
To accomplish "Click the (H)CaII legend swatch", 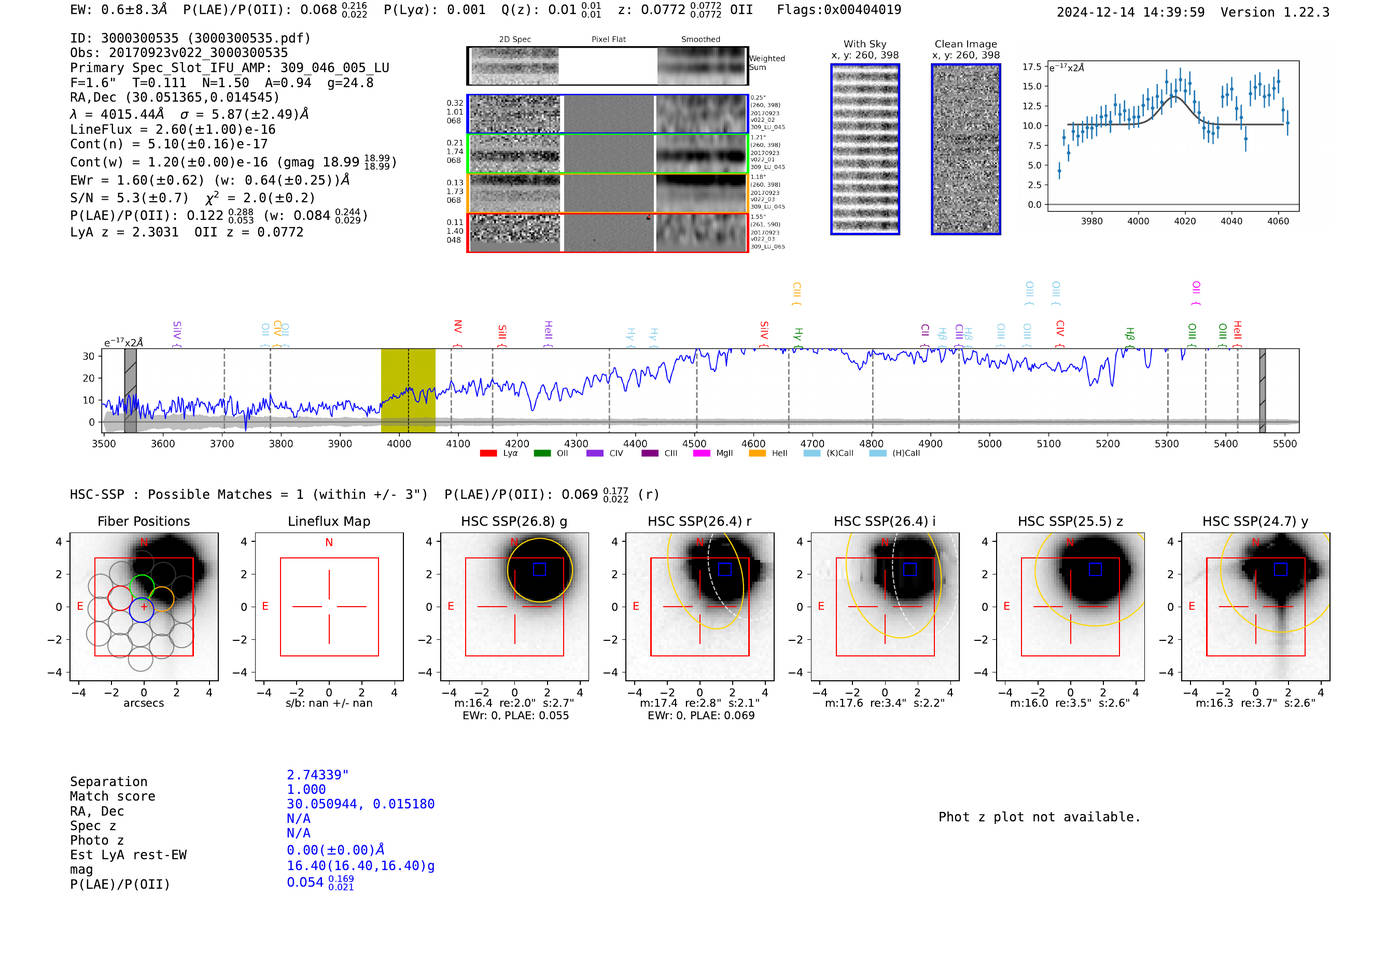I will (x=878, y=453).
